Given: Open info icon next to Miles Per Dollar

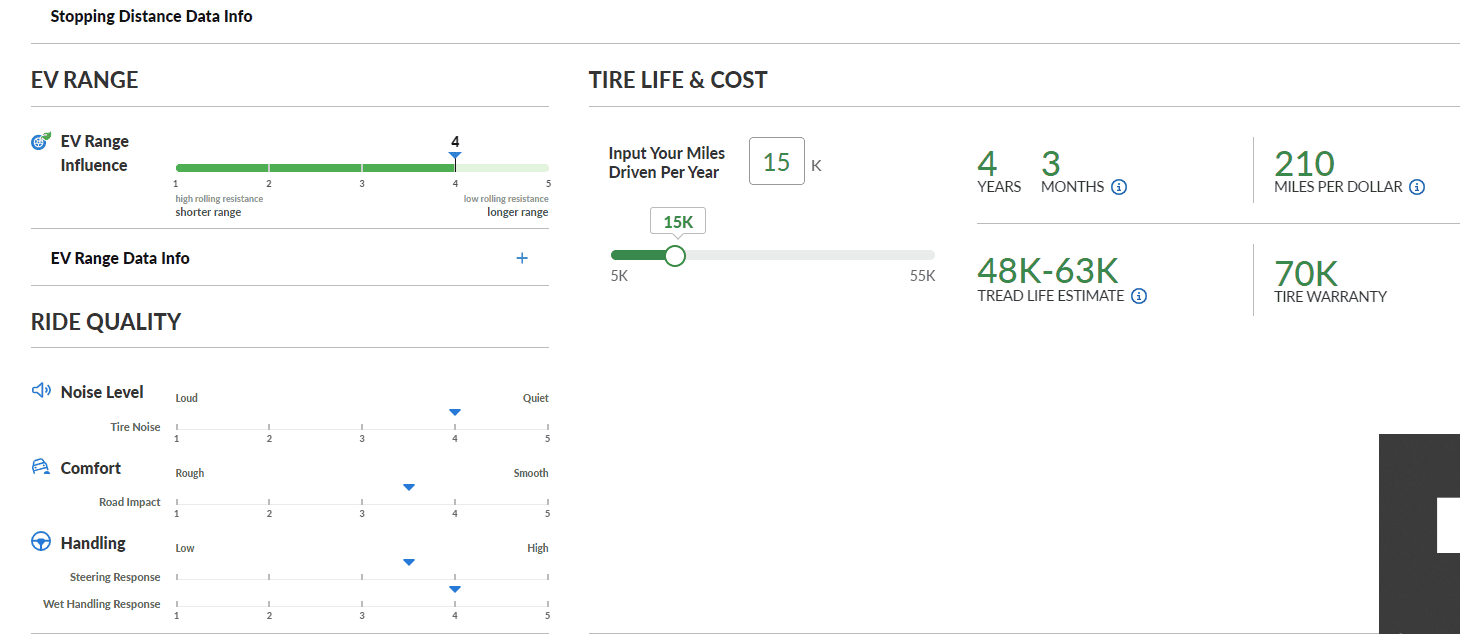Looking at the screenshot, I should point(1416,187).
